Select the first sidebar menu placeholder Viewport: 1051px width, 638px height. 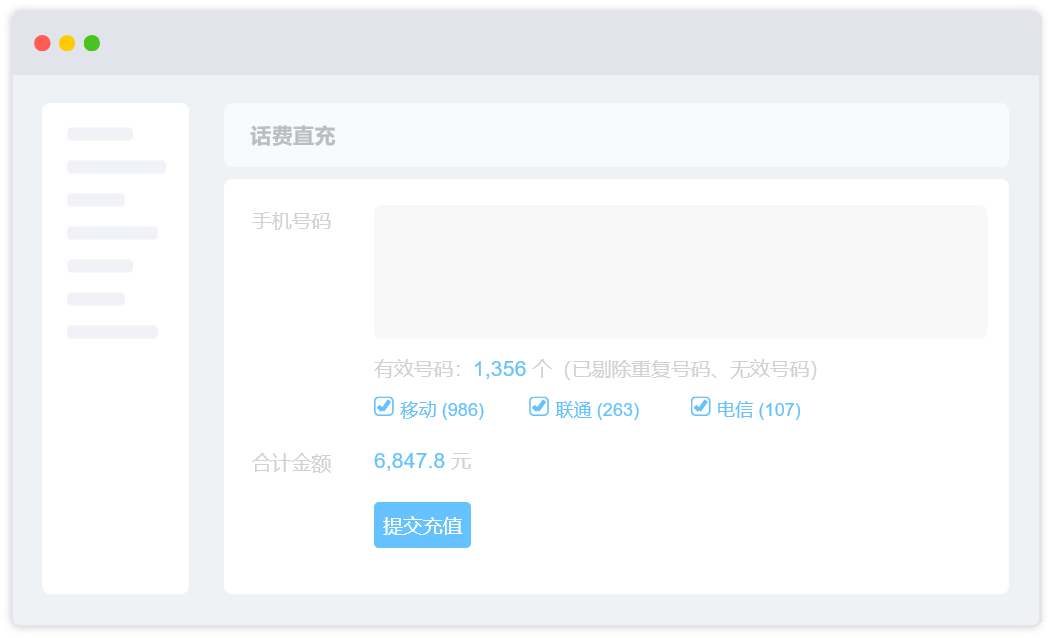point(100,134)
